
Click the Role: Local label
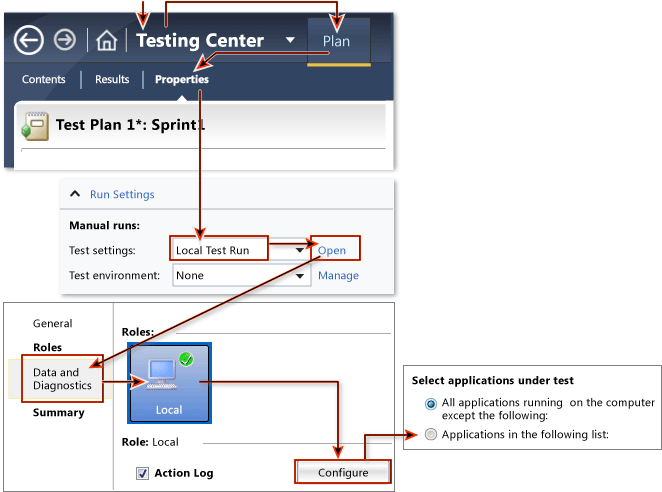150,442
